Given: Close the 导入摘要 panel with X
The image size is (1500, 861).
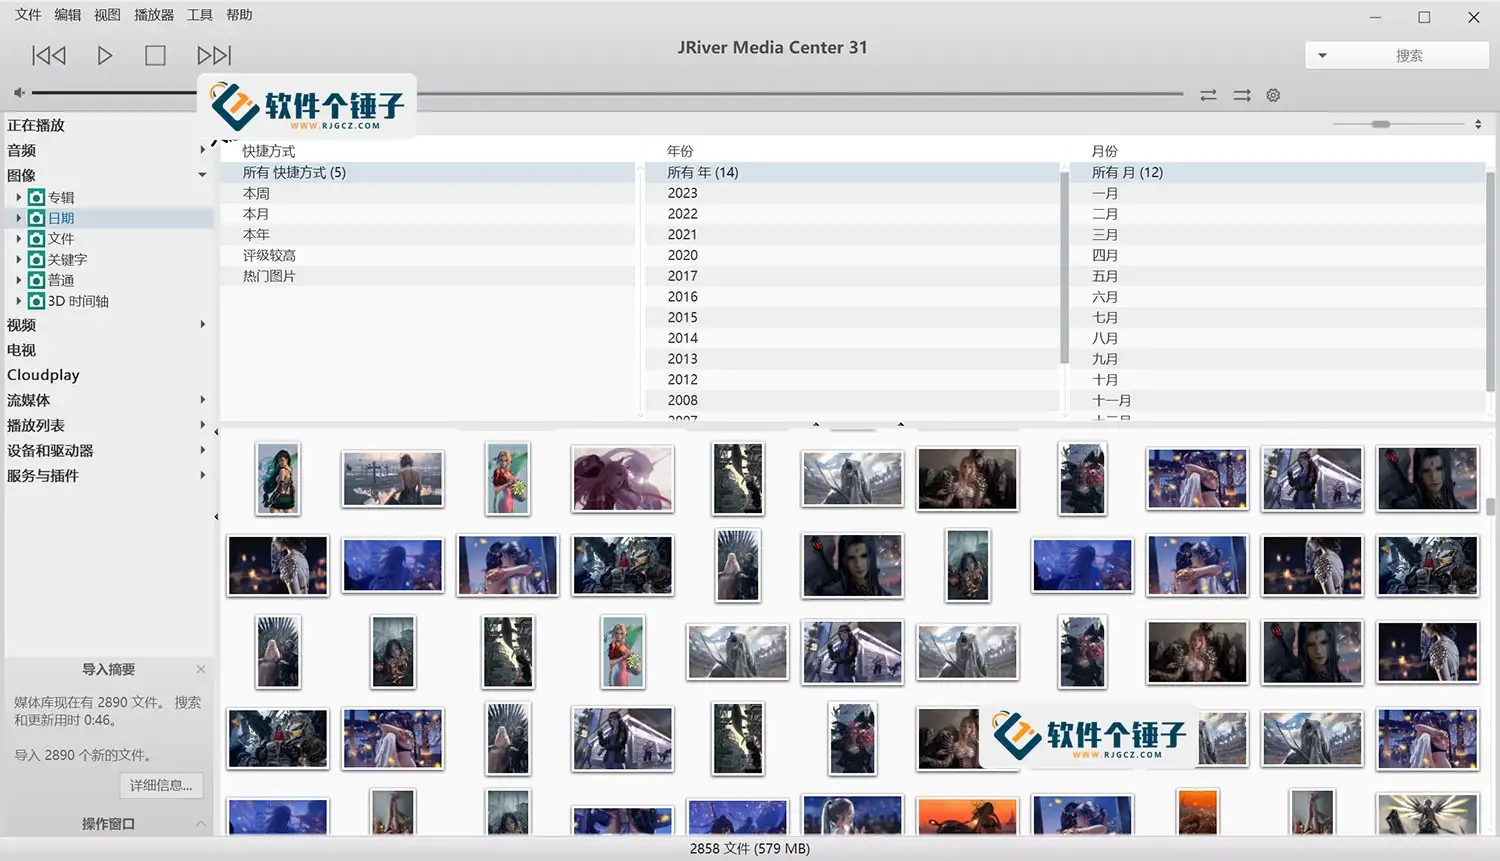Looking at the screenshot, I should (x=201, y=669).
